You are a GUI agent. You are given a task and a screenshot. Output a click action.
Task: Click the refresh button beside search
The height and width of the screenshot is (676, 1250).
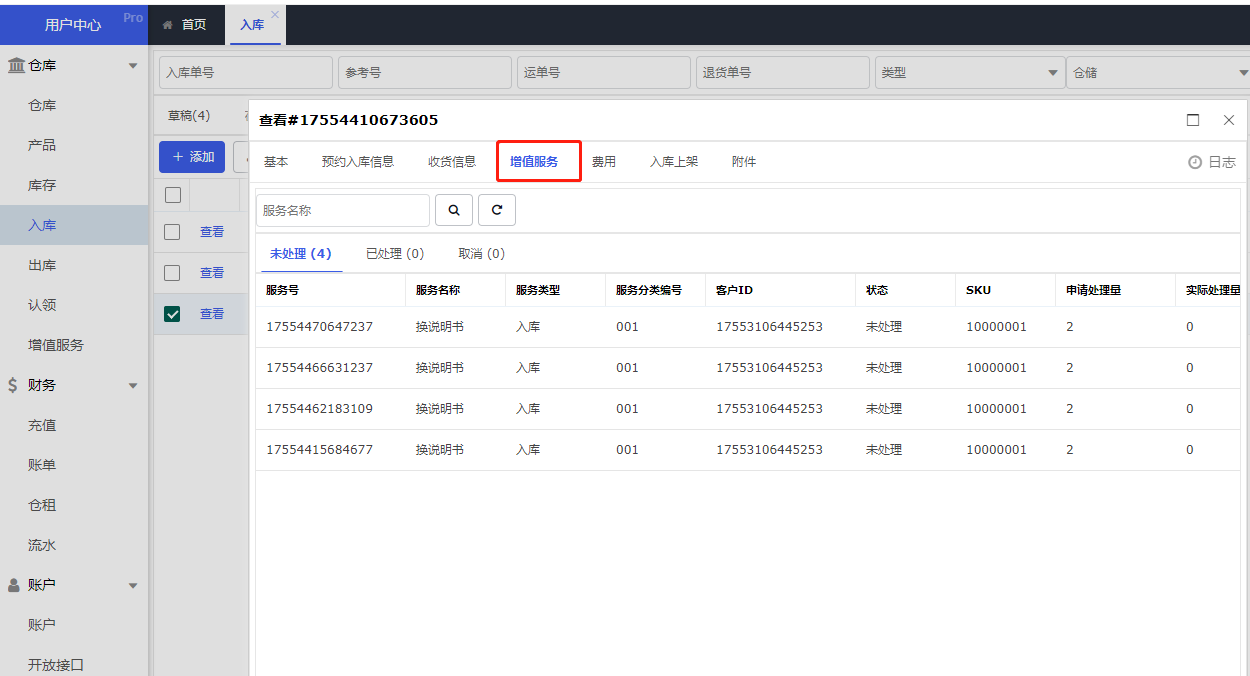497,210
